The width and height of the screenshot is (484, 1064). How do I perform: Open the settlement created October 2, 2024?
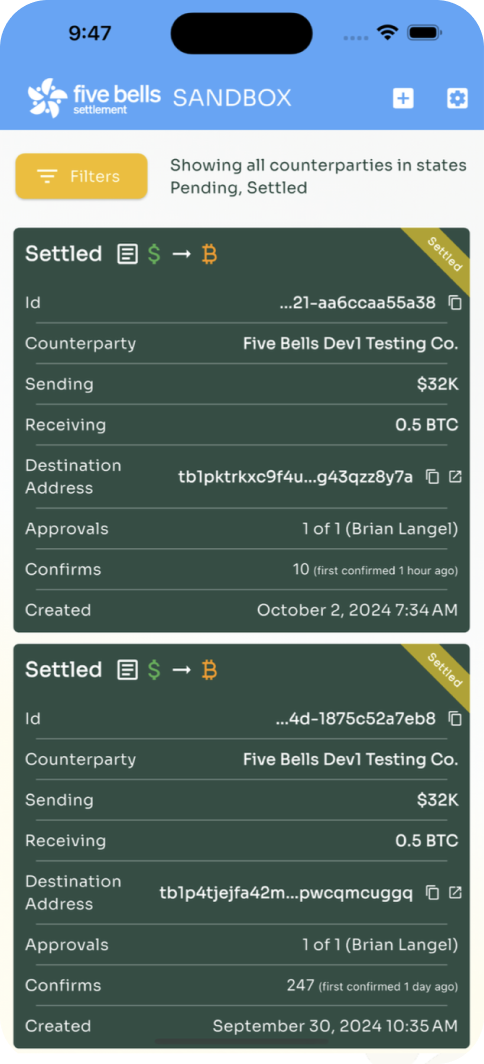click(242, 430)
